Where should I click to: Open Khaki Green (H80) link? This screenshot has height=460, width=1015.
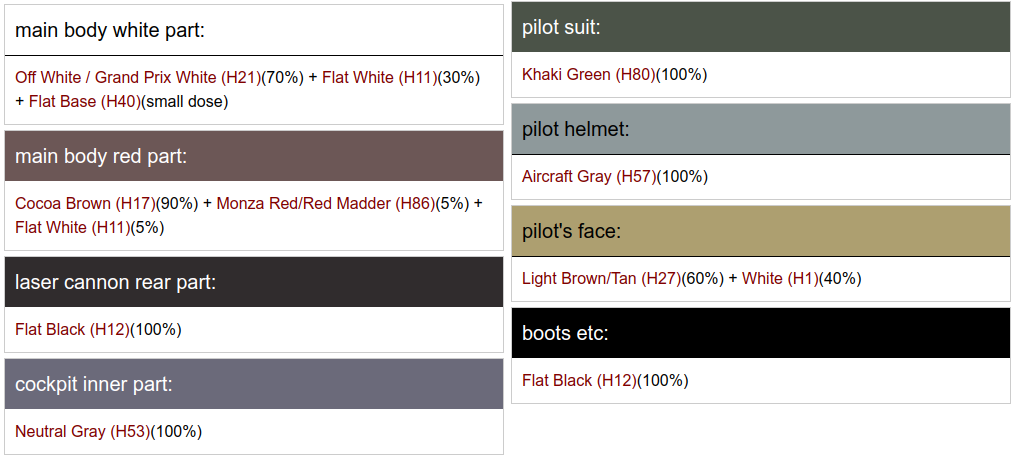click(588, 74)
